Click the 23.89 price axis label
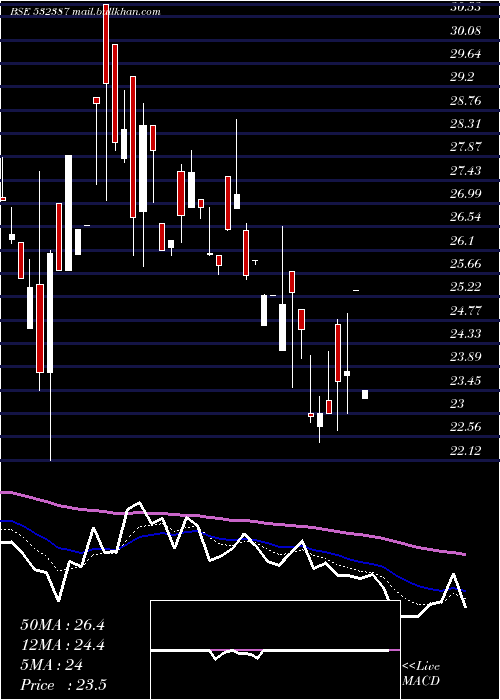Screen dimensions: 500x700 pos(466,357)
